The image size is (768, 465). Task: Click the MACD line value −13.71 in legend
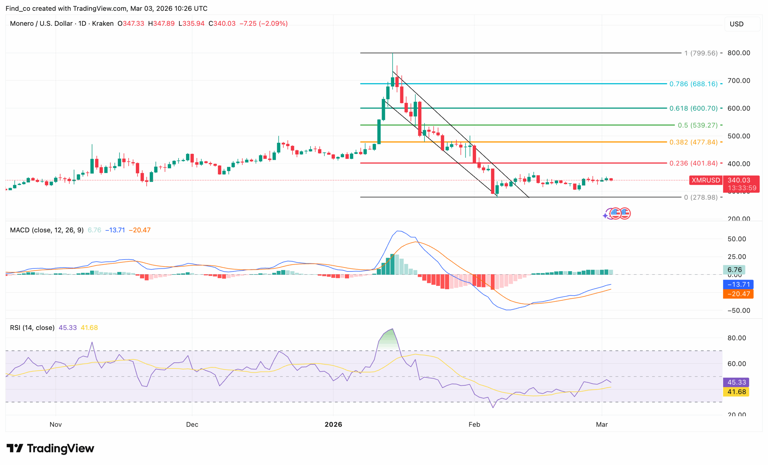point(115,230)
